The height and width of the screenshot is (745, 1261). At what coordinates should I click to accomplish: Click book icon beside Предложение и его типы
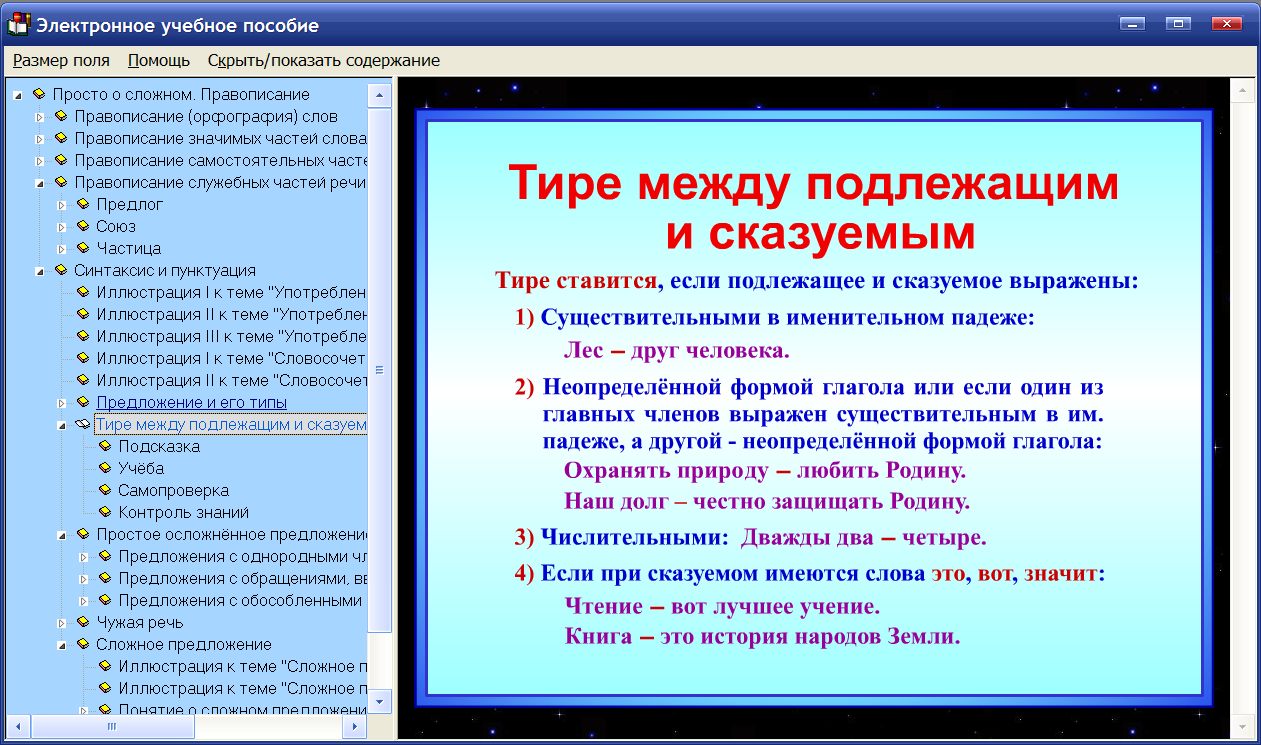83,402
